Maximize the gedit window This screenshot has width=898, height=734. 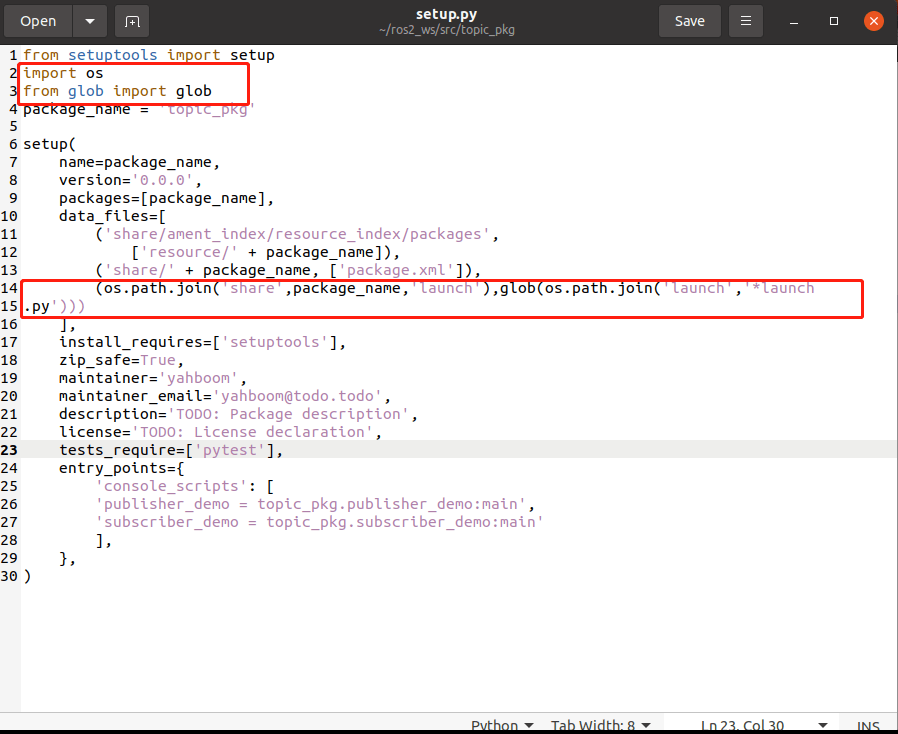point(834,21)
